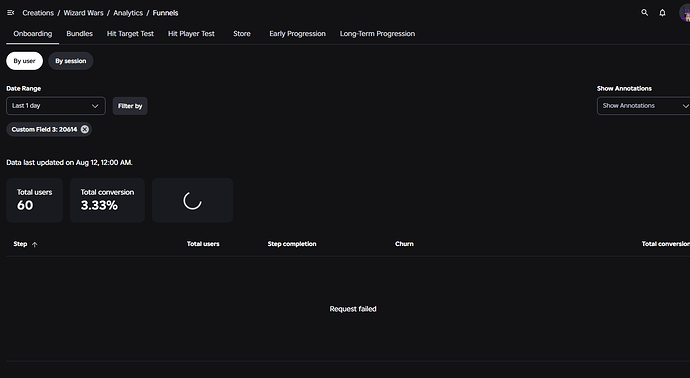This screenshot has height=378, width=690.
Task: Click the Date Range label
Action: pos(23,88)
